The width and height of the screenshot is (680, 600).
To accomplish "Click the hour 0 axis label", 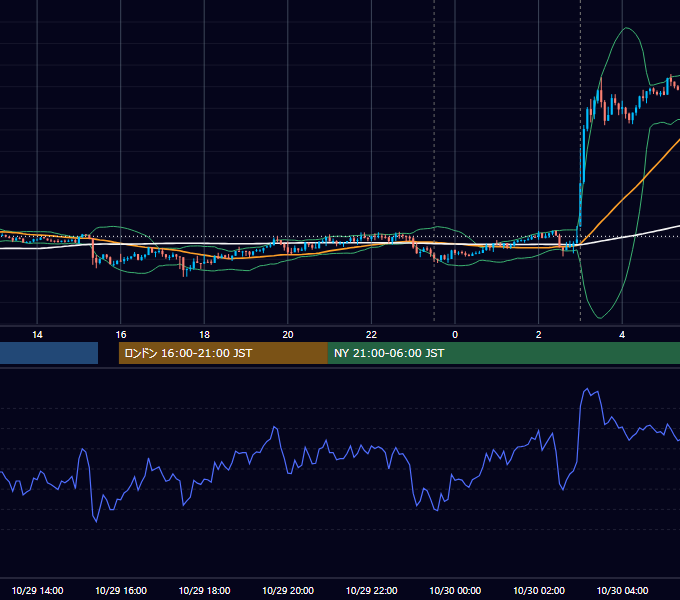I will point(455,335).
